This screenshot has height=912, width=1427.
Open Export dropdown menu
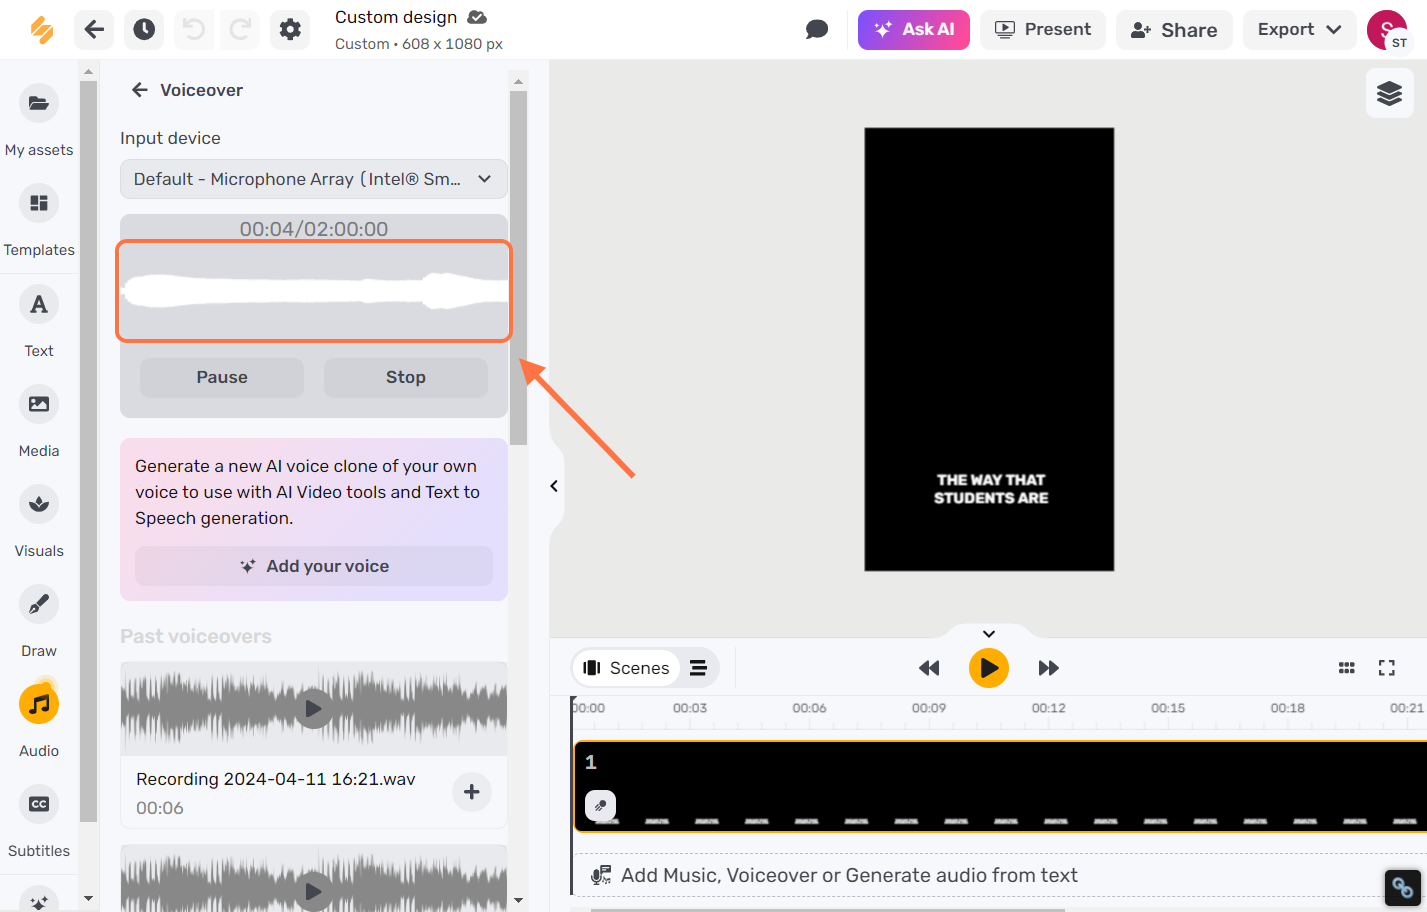[x=1299, y=30]
